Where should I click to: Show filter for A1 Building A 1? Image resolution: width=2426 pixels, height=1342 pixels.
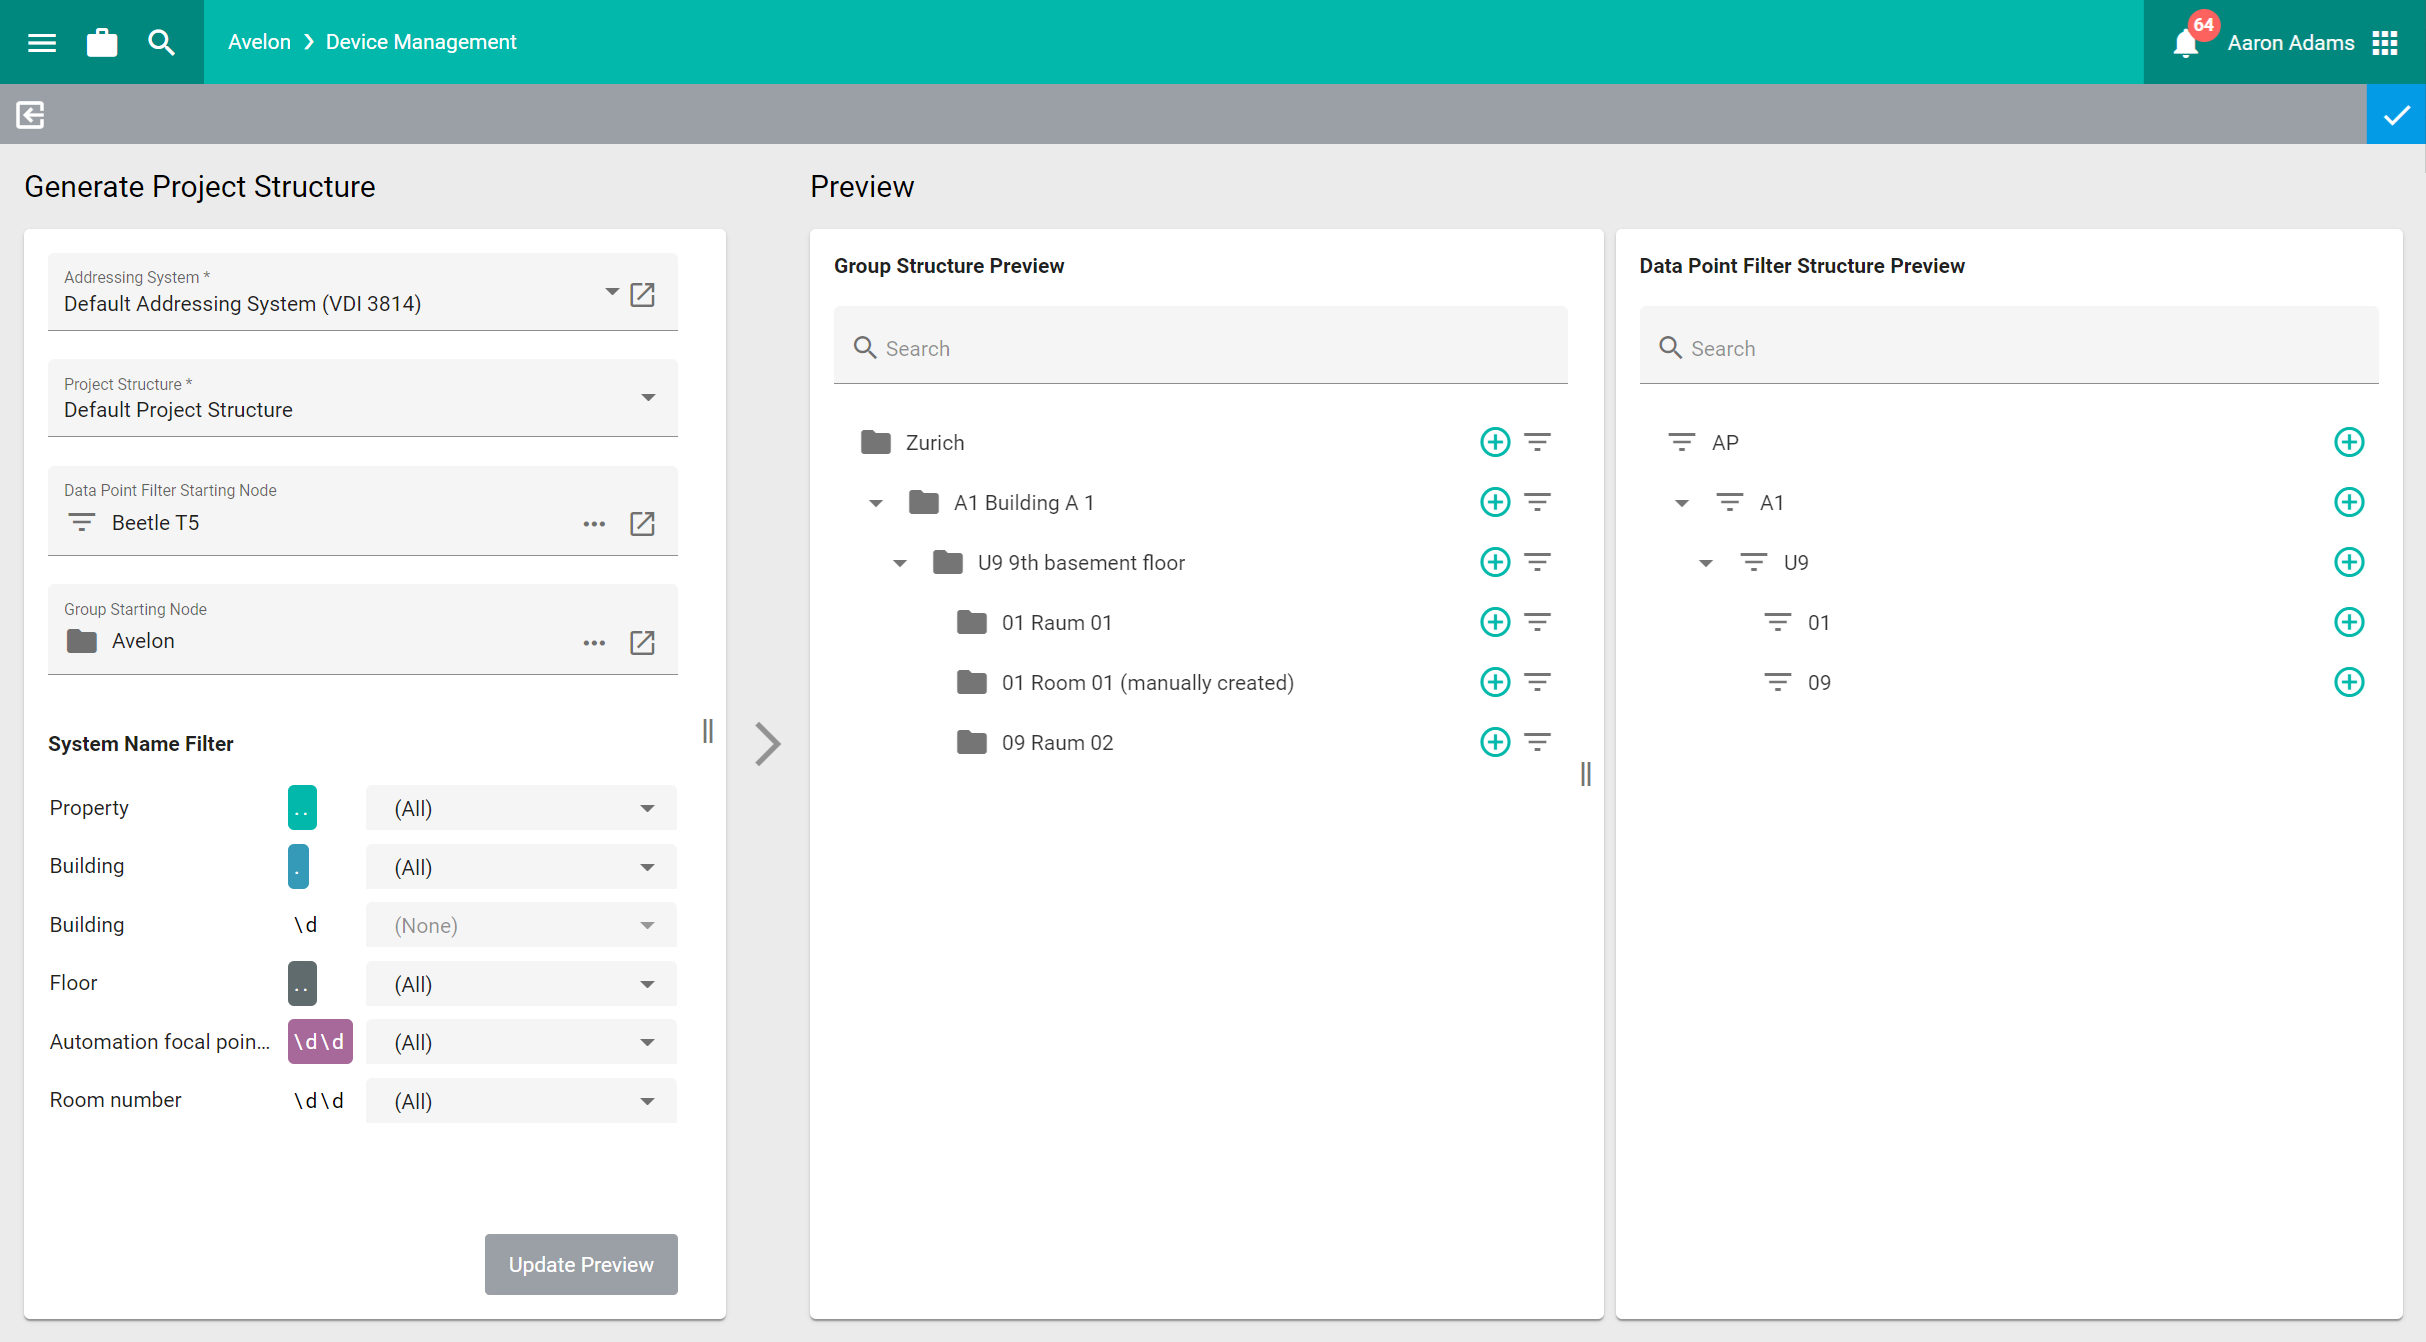pos(1537,502)
